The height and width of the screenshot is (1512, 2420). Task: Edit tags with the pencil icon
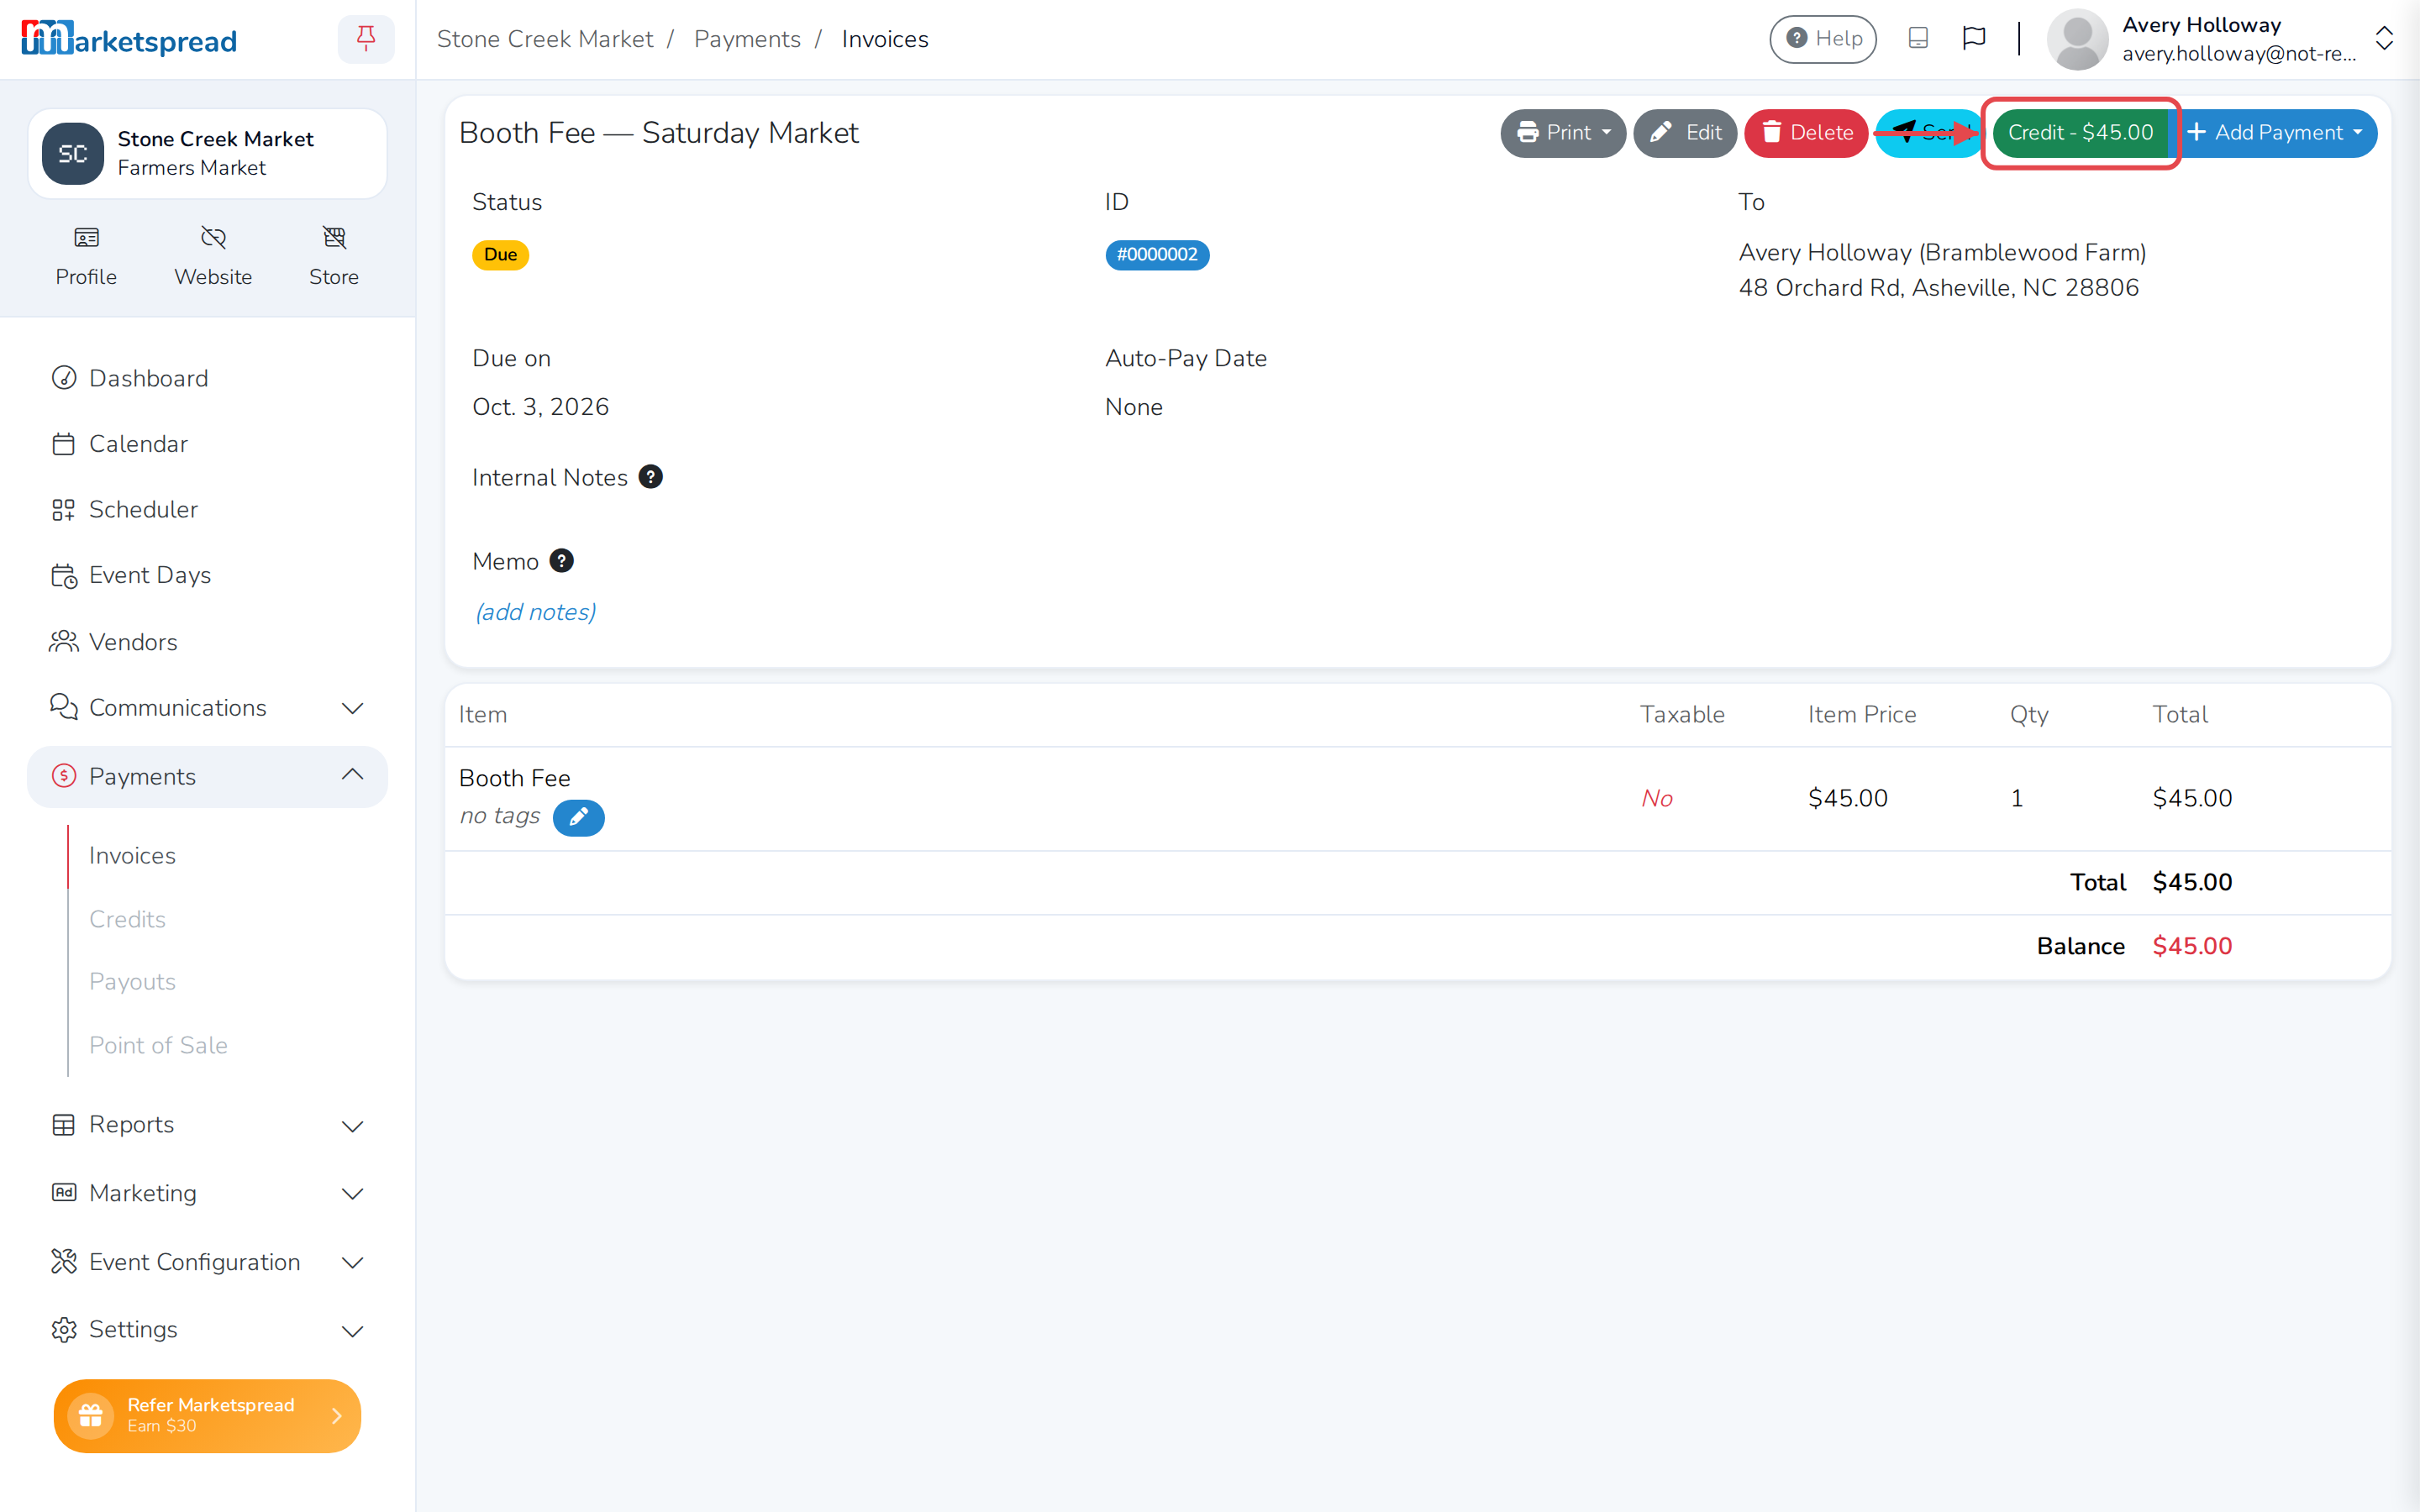578,817
